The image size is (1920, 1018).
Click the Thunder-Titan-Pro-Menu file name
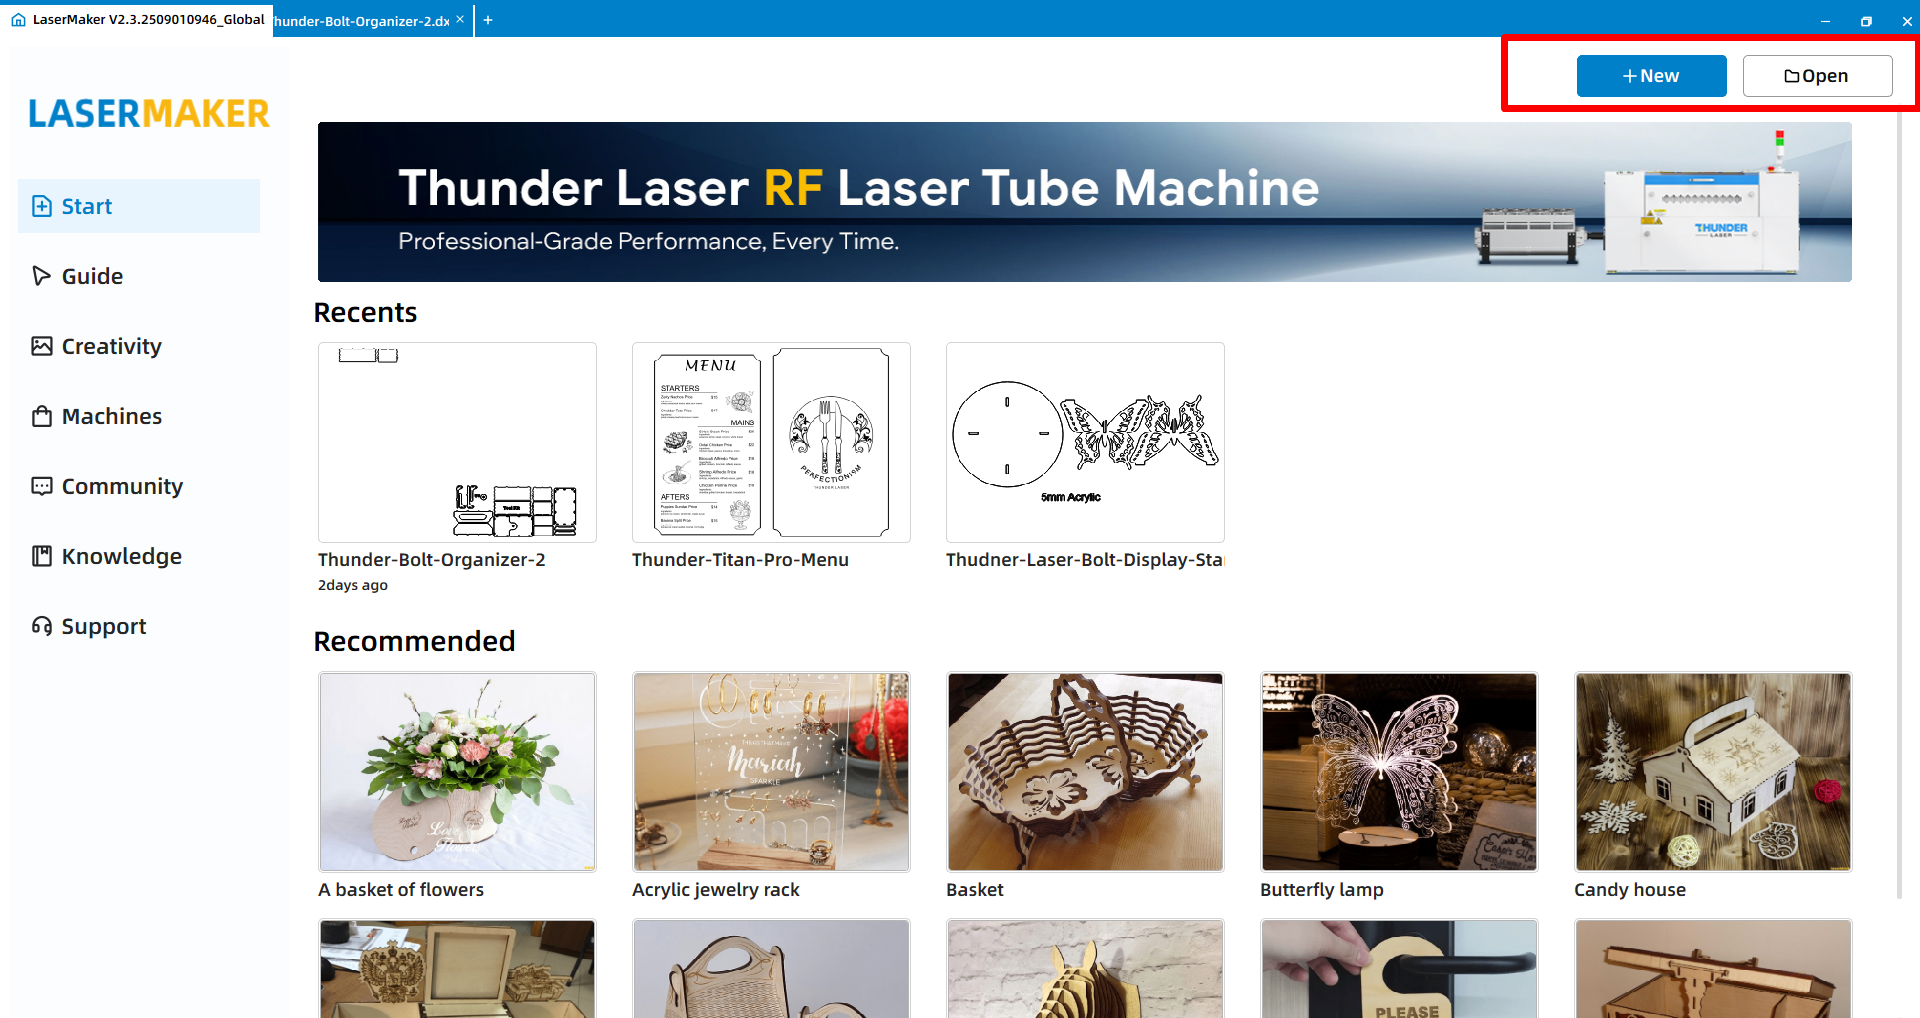pyautogui.click(x=740, y=560)
